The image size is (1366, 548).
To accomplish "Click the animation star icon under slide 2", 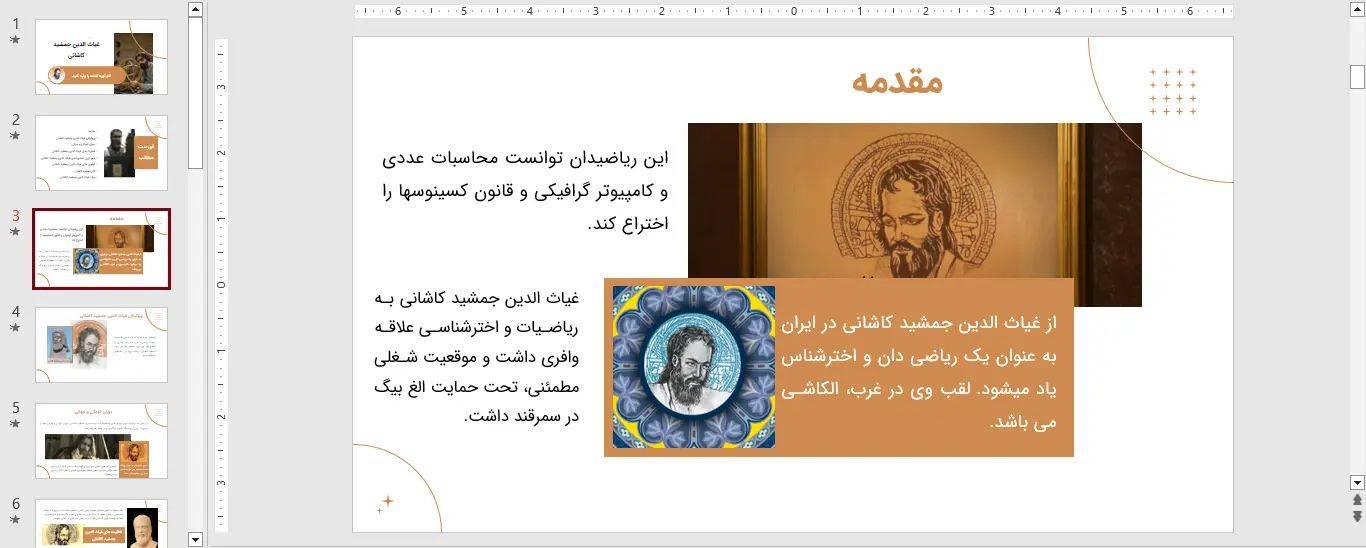I will click(14, 136).
